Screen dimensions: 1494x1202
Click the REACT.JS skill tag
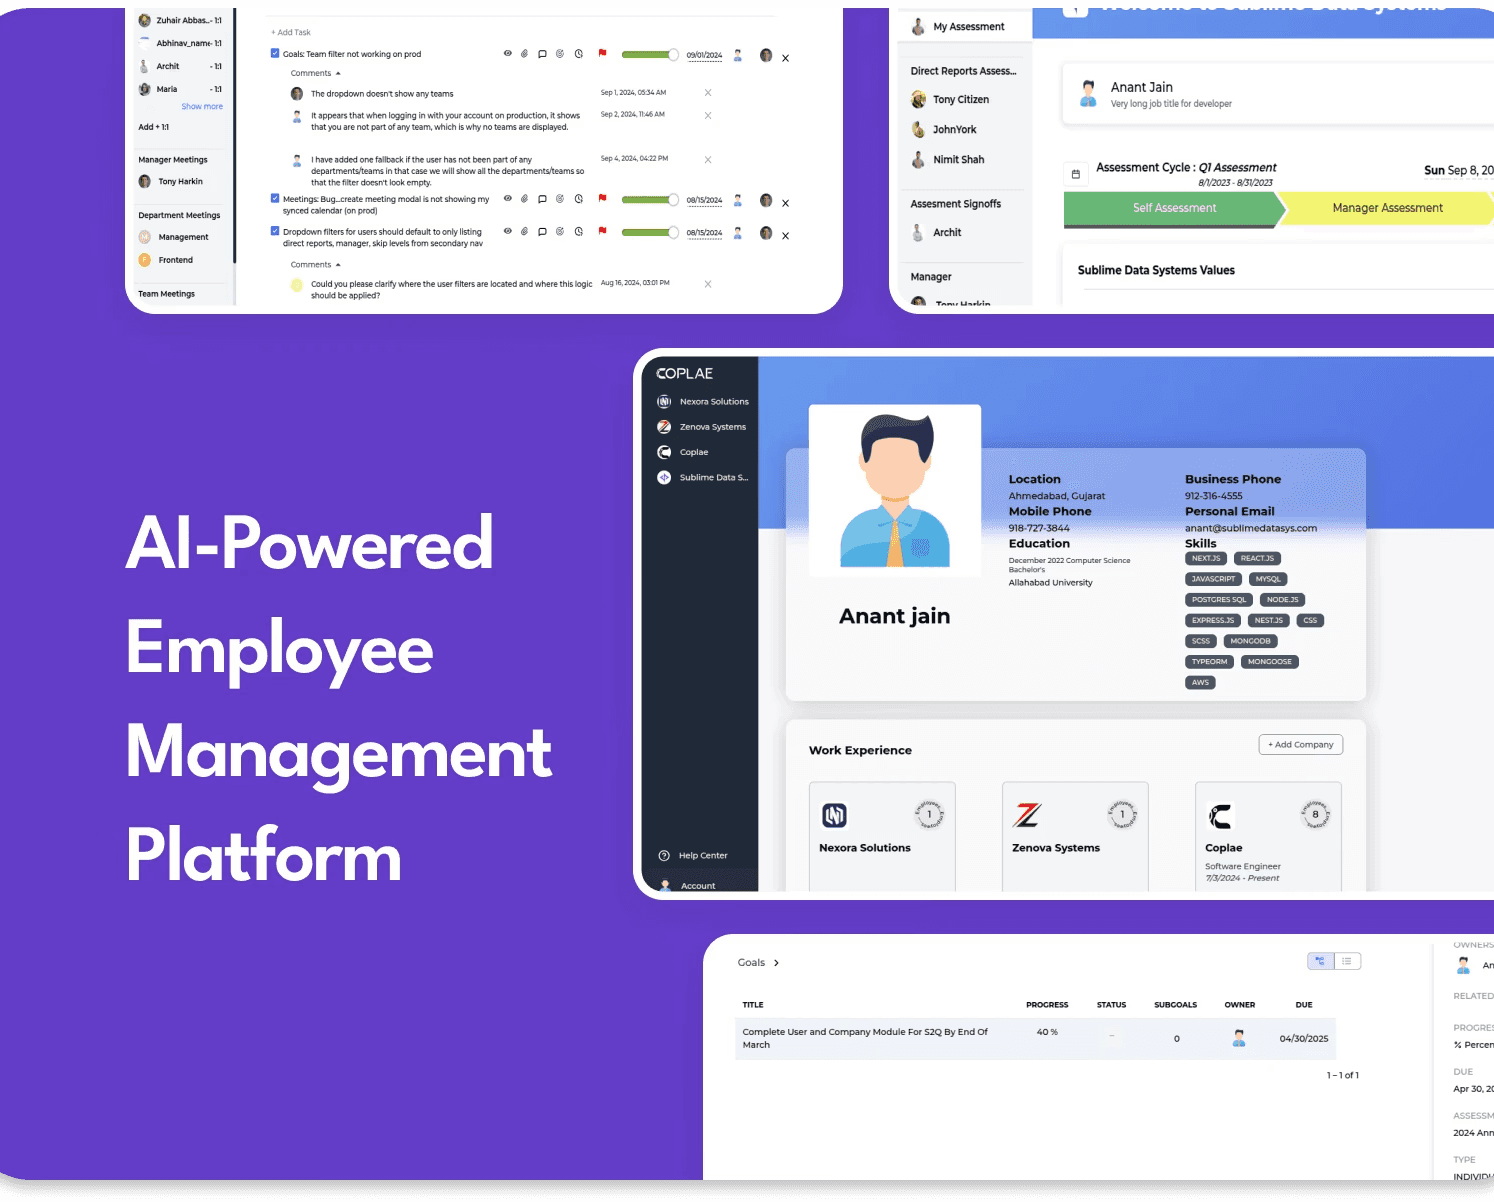pos(1257,559)
